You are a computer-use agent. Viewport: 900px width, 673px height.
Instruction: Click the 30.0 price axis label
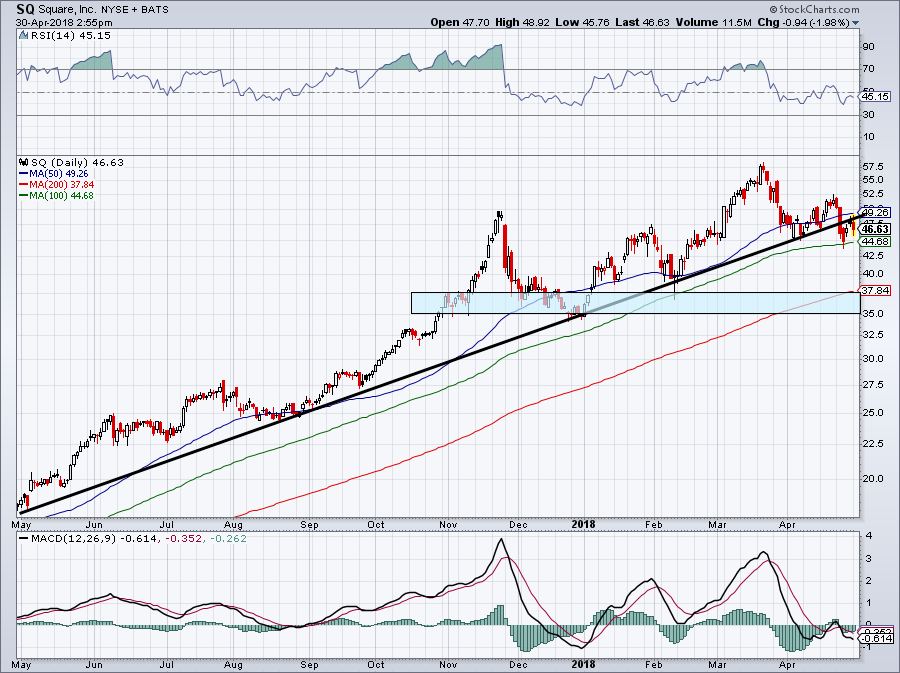coord(872,359)
